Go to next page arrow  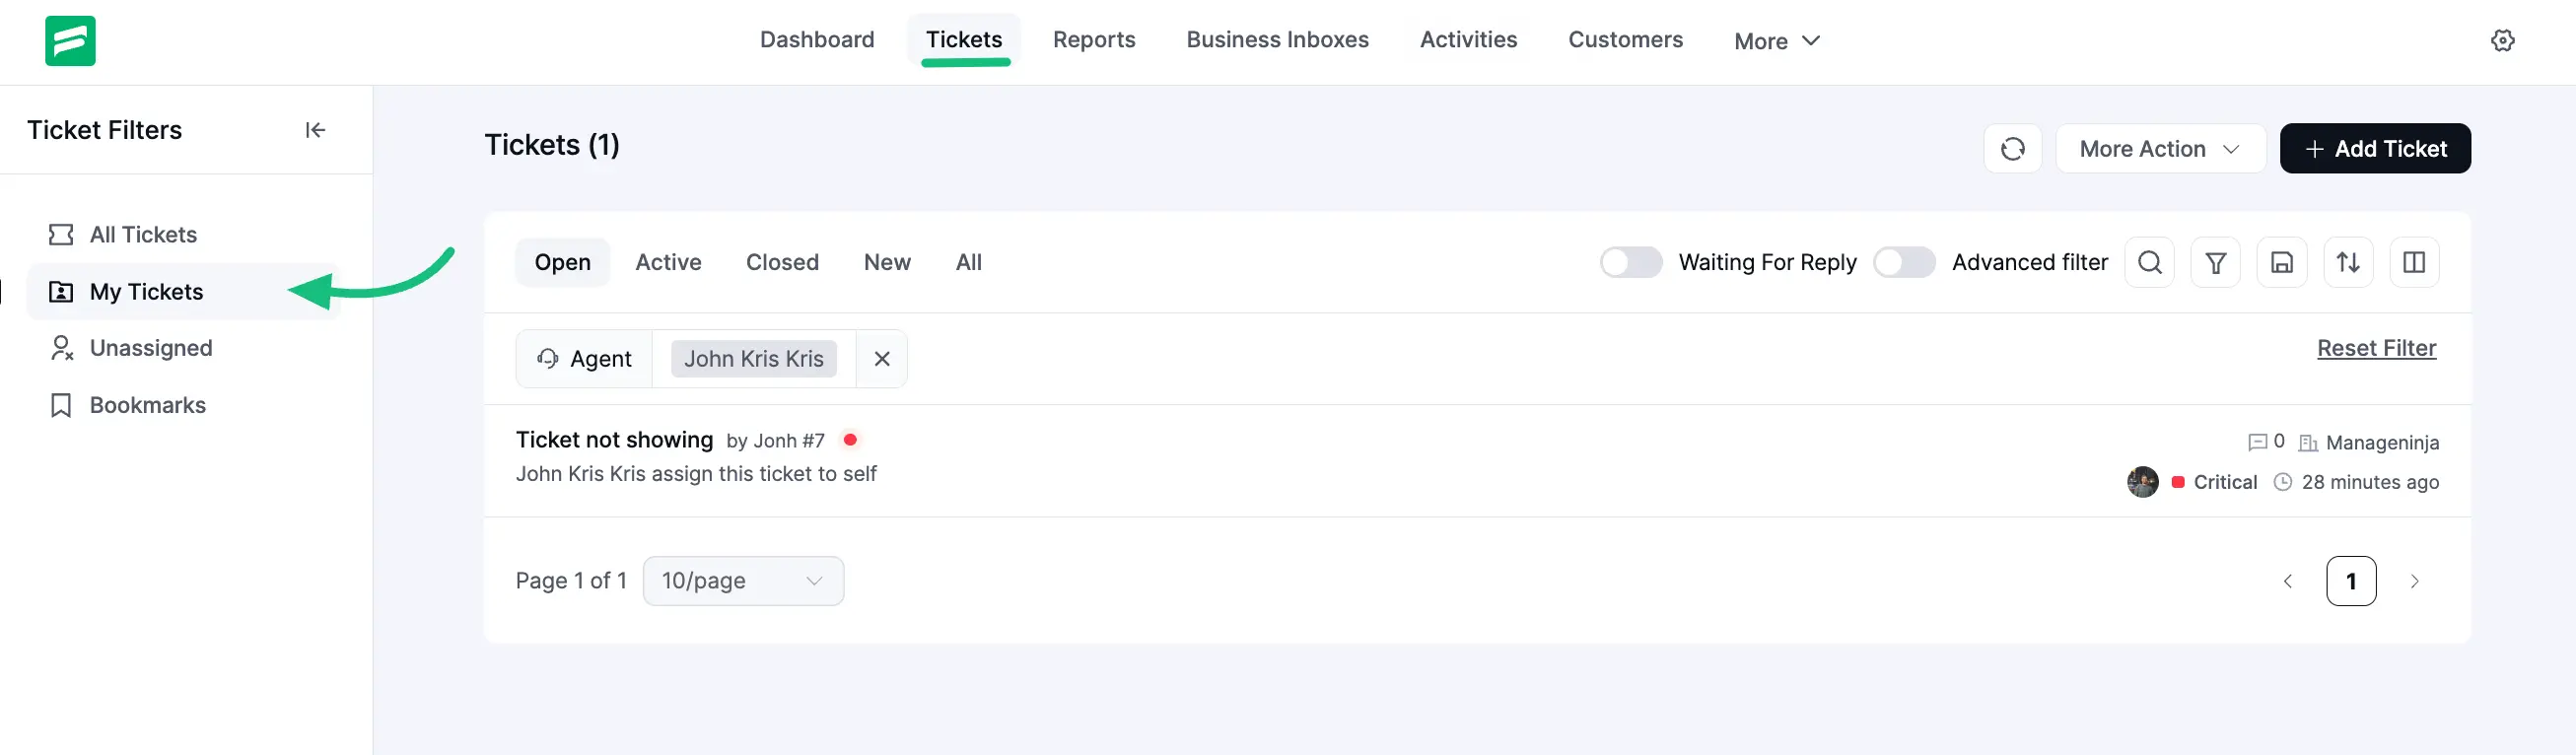2414,581
